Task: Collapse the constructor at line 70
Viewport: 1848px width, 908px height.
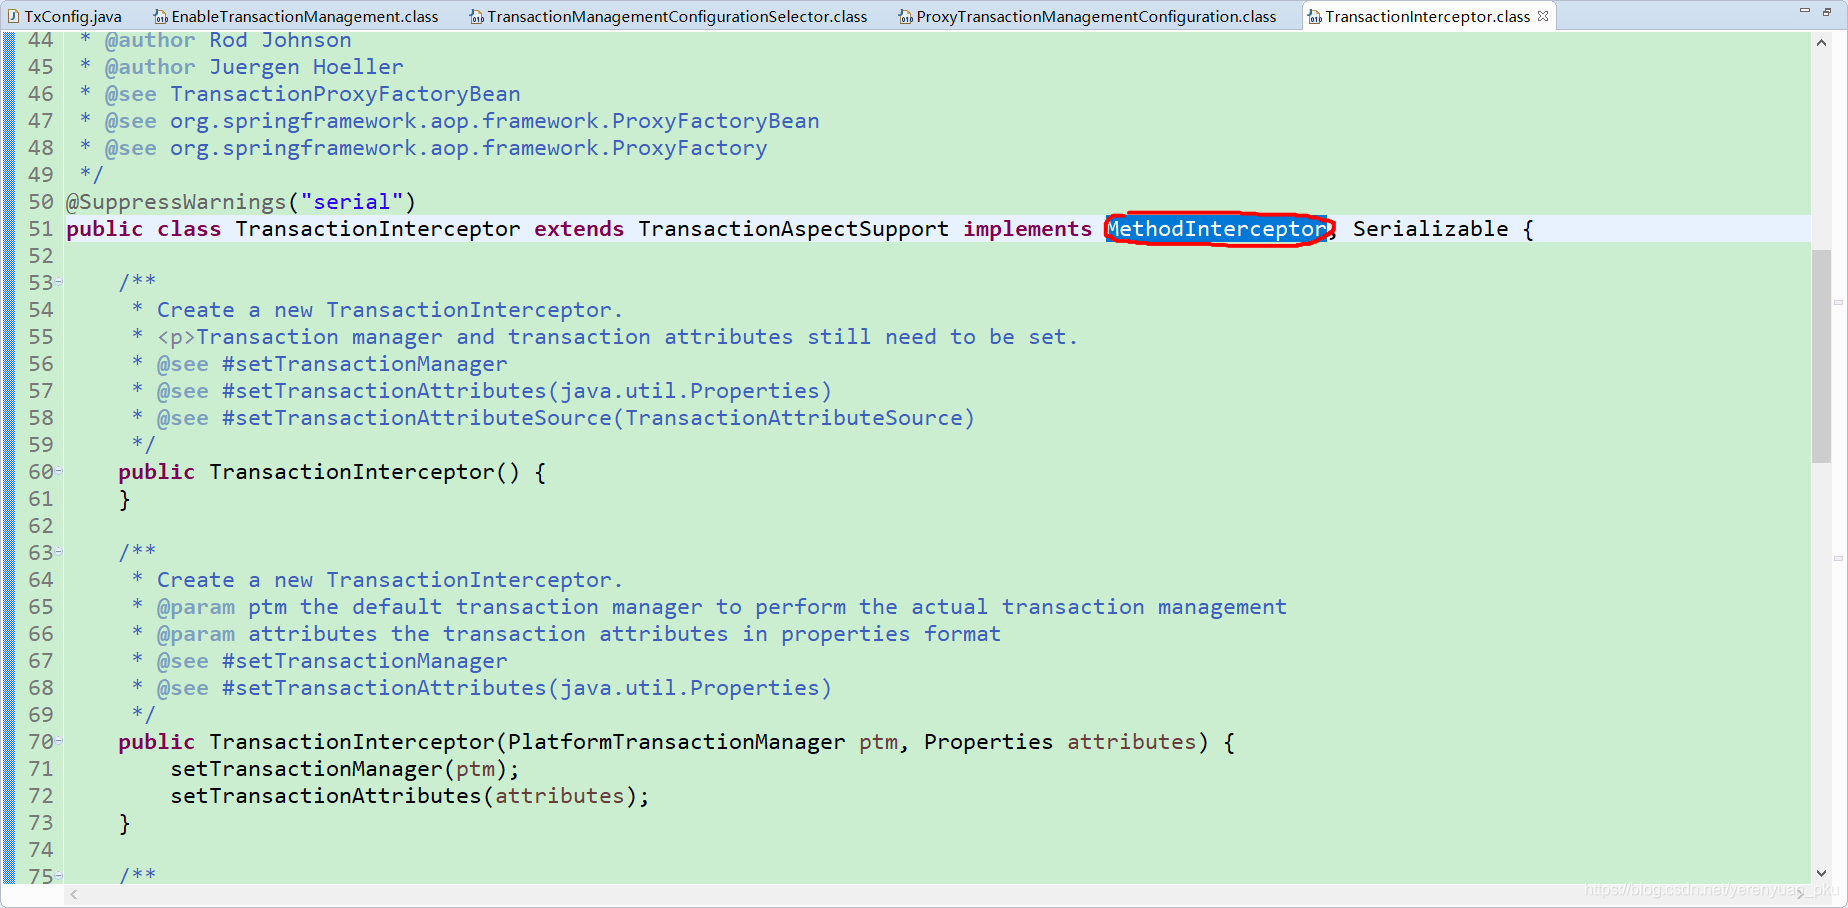Action: point(59,741)
